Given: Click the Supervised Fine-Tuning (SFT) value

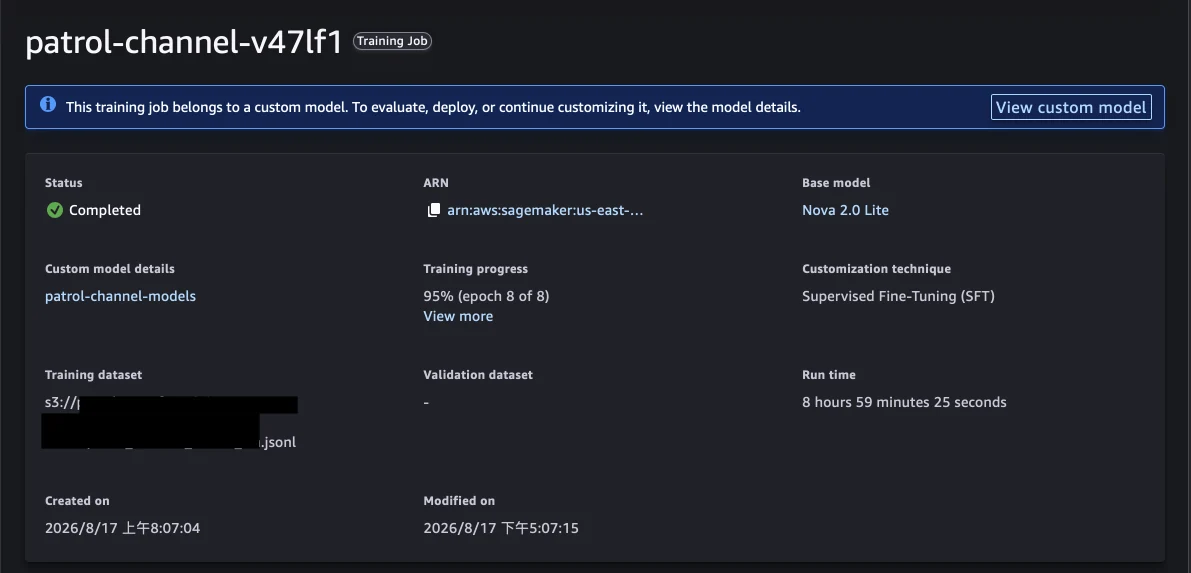Looking at the screenshot, I should tap(899, 296).
